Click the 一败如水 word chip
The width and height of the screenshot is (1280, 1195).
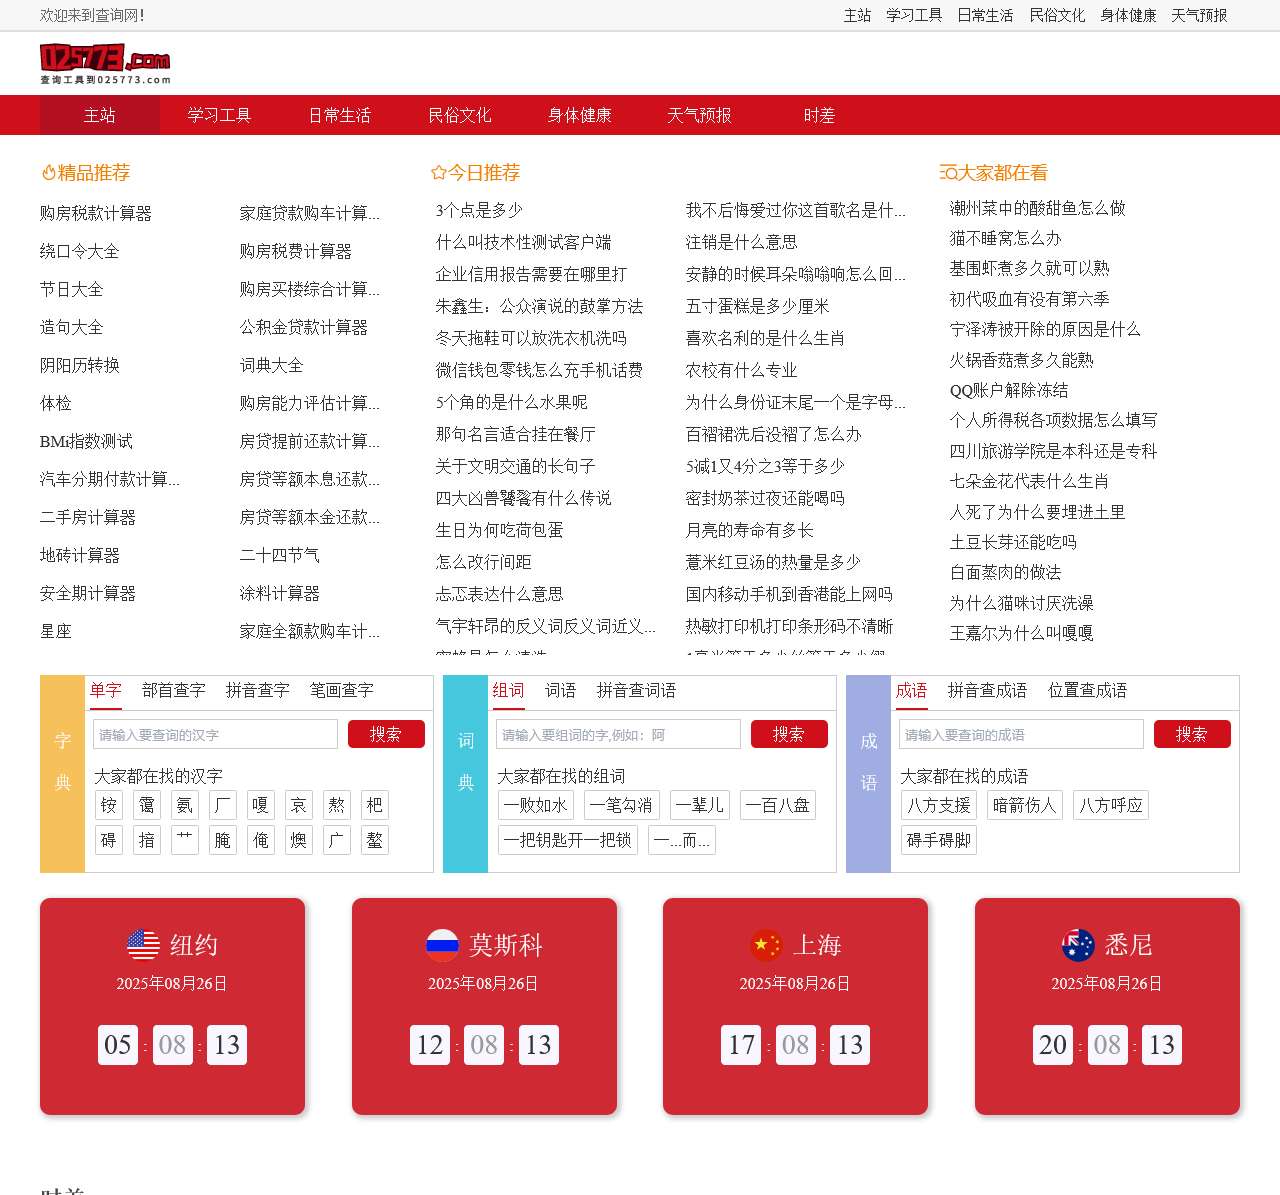(535, 805)
